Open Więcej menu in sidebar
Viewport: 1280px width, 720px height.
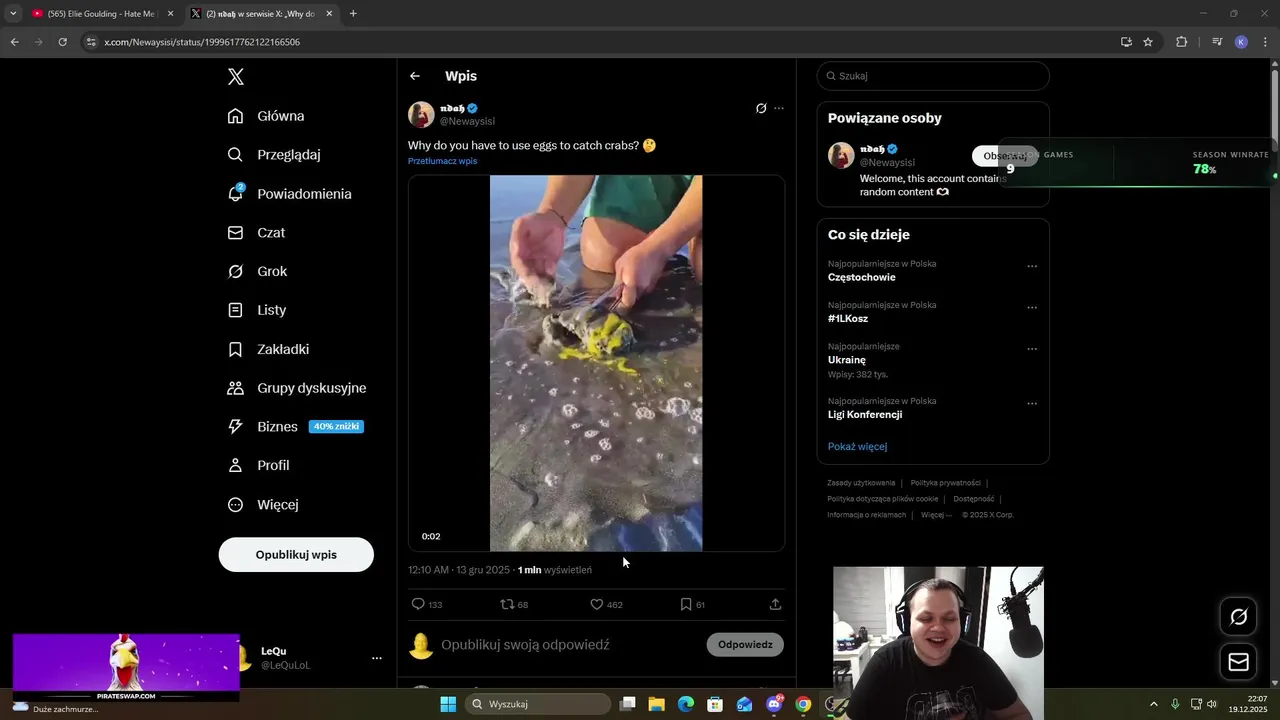(x=263, y=505)
